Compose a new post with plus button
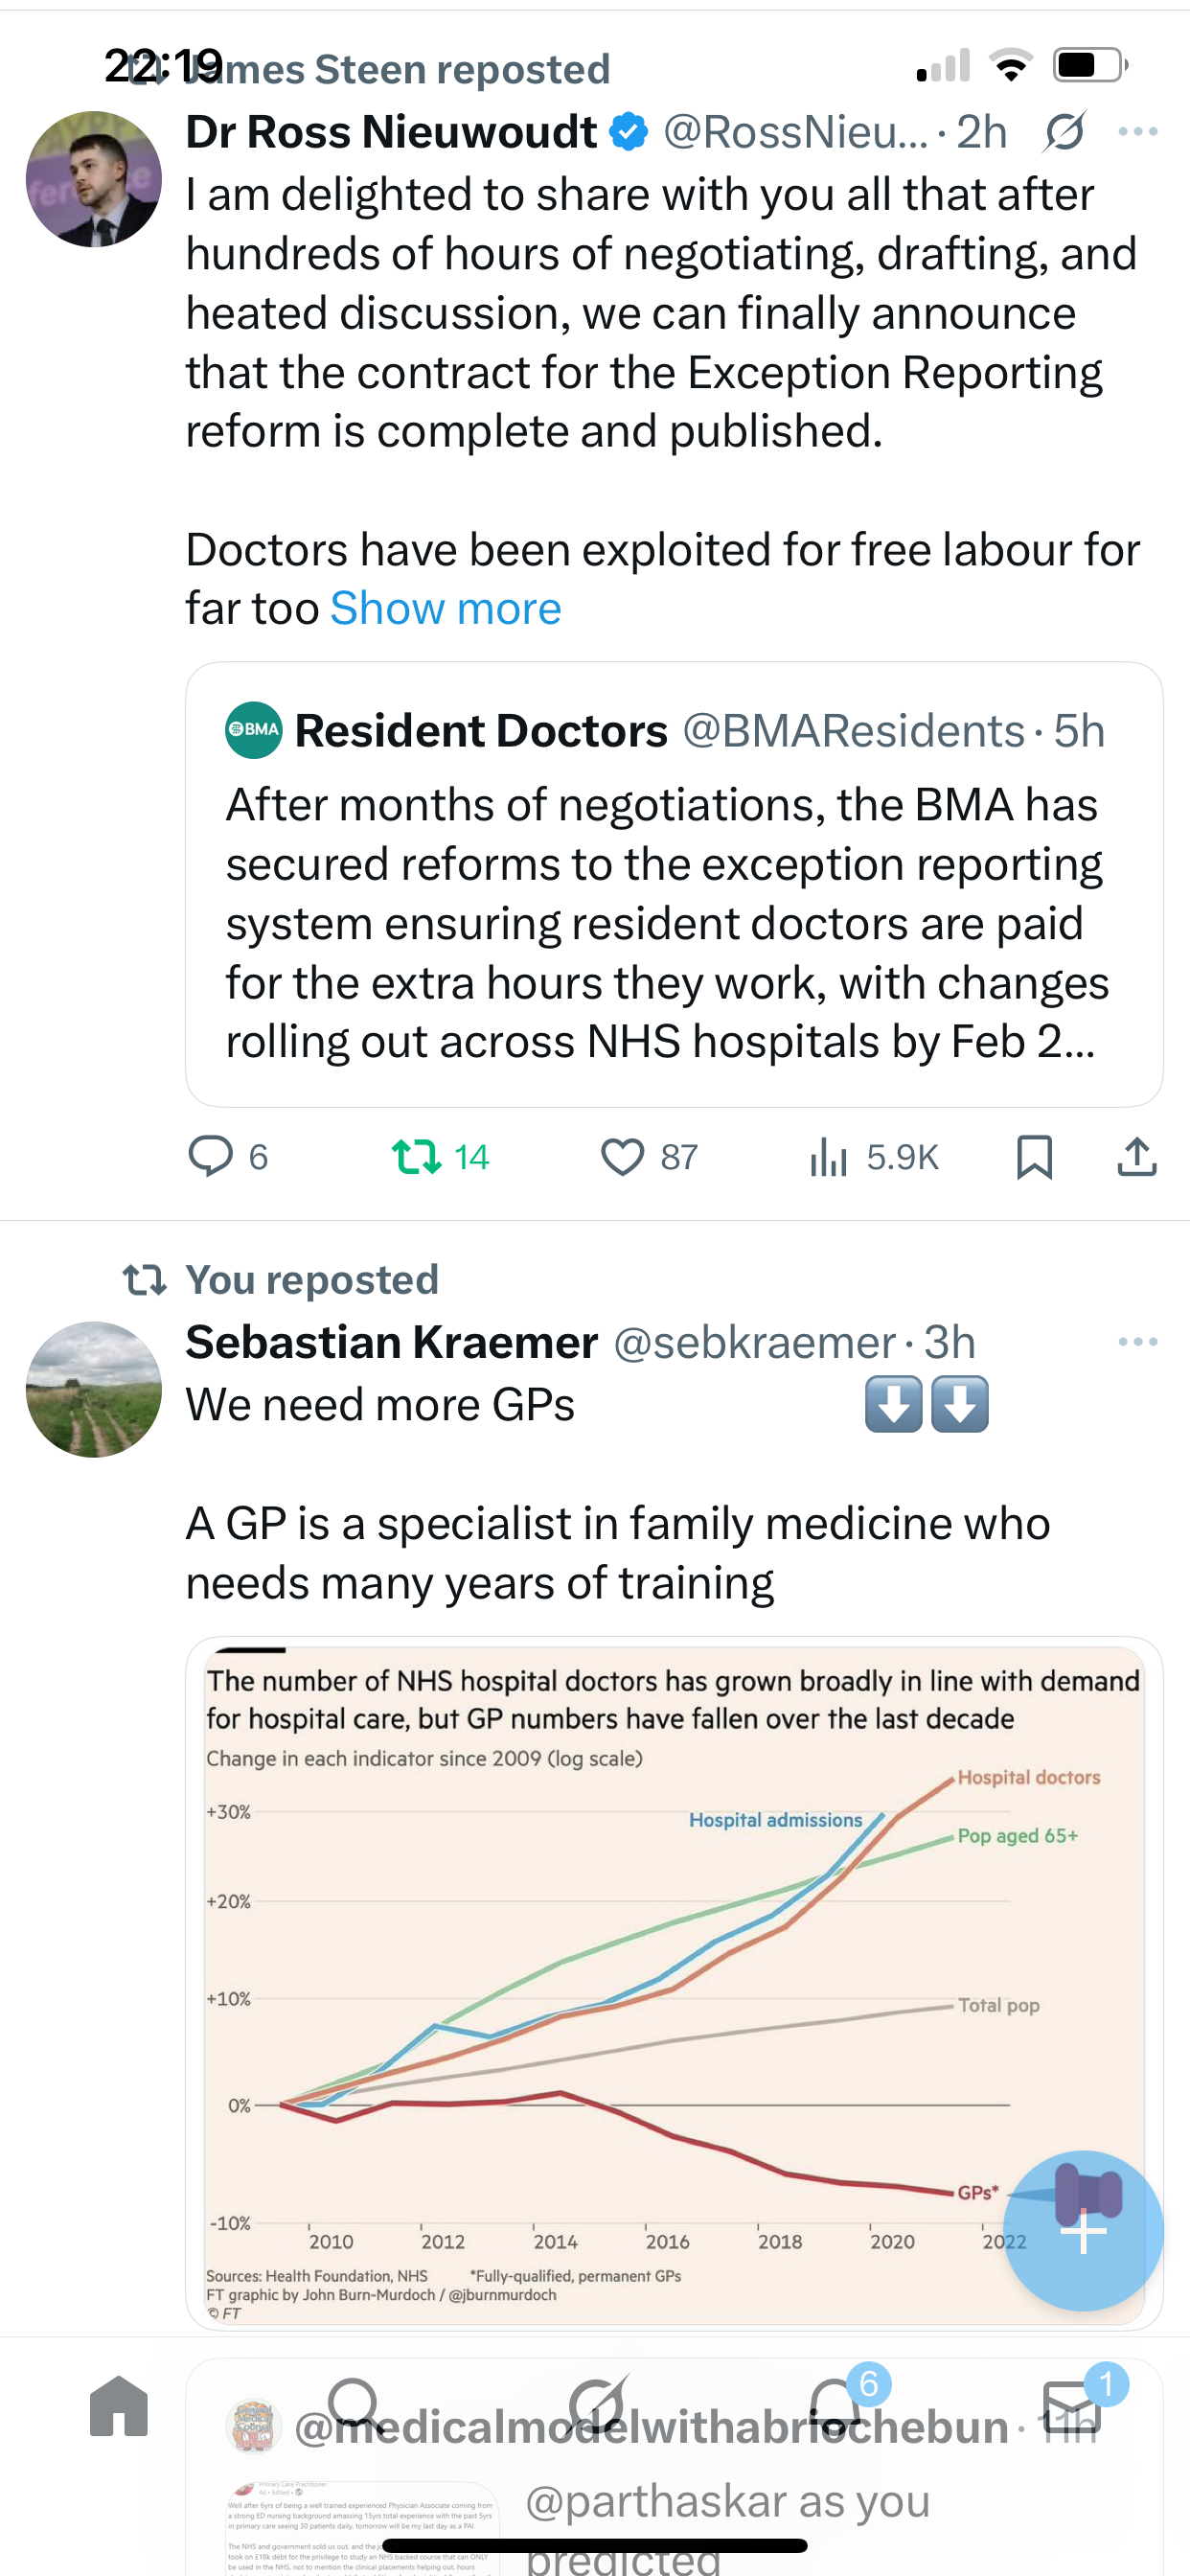 1083,2231
